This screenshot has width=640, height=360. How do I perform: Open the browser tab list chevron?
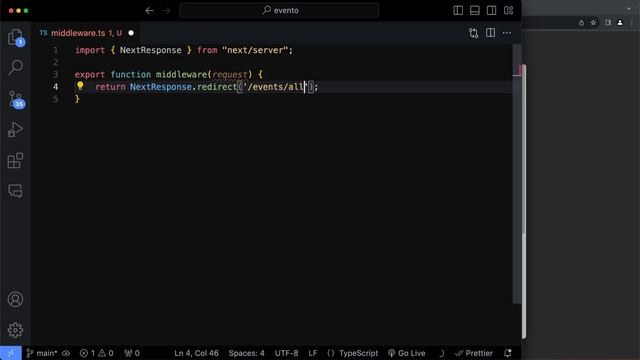click(x=629, y=8)
